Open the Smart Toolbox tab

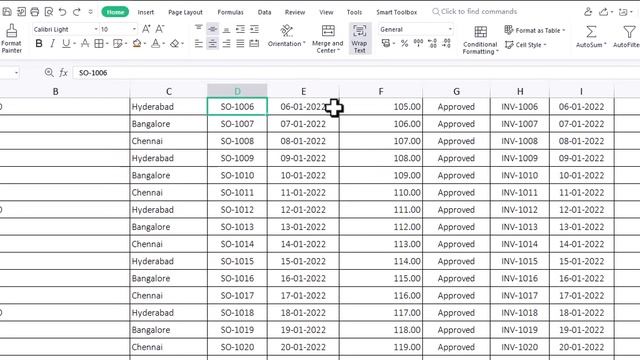click(x=397, y=12)
